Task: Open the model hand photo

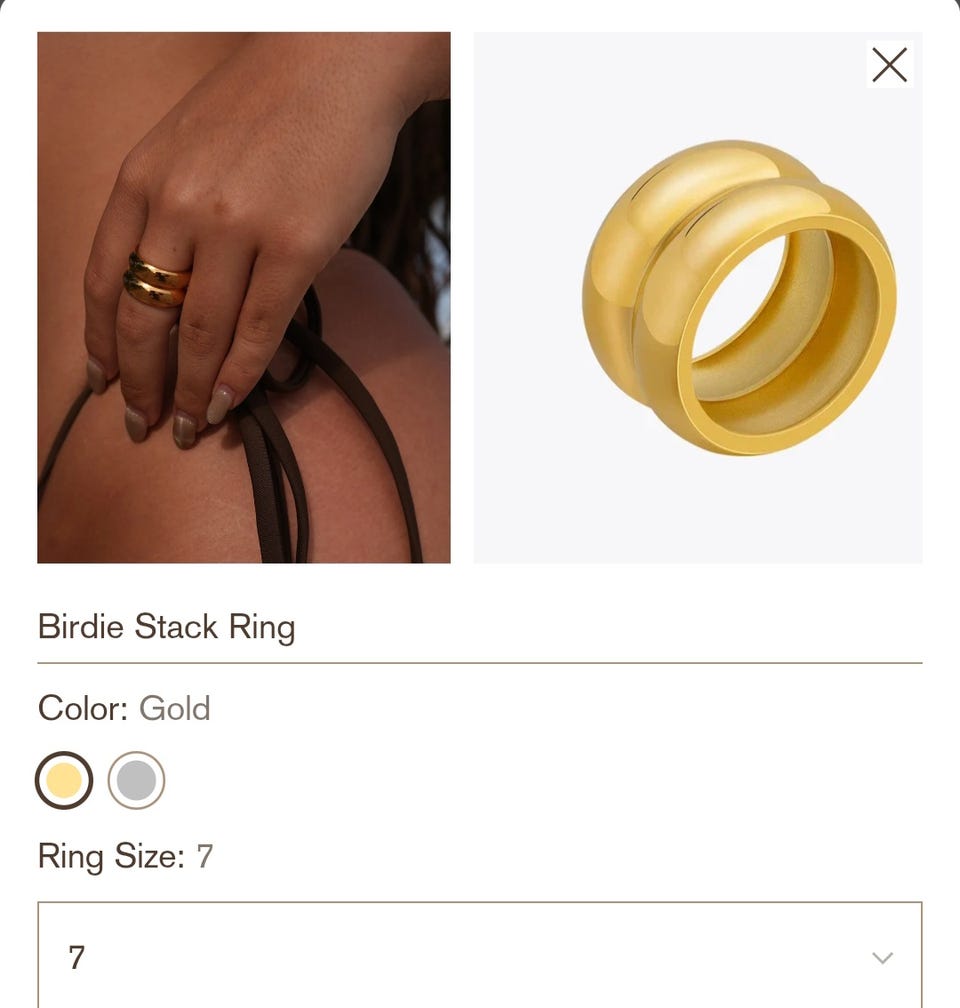Action: pyautogui.click(x=244, y=298)
